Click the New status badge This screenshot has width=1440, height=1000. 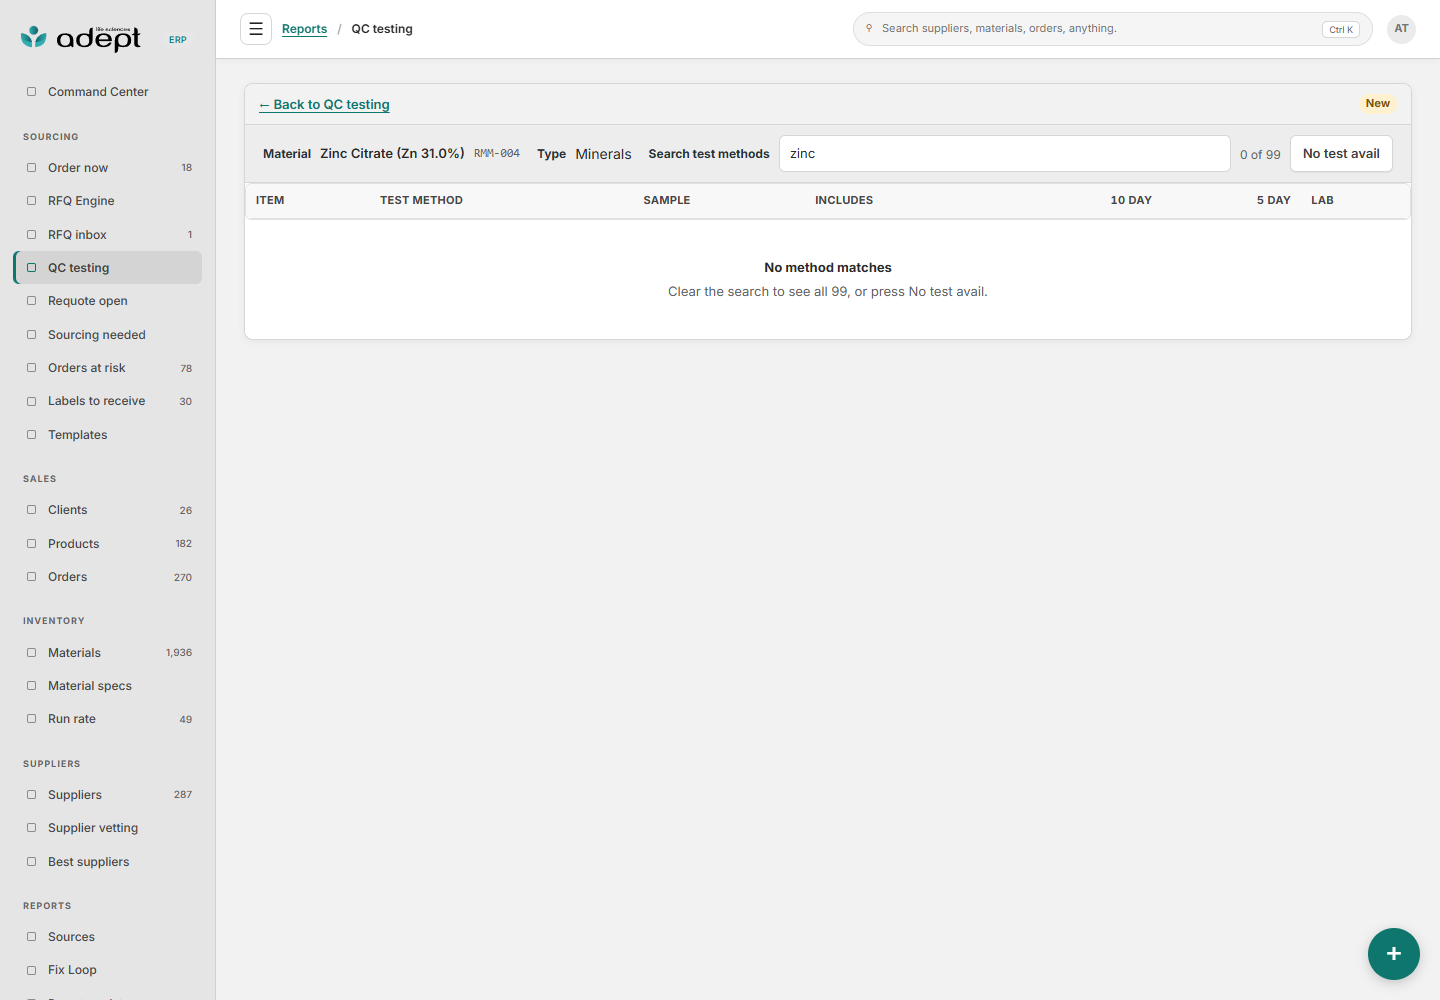[x=1378, y=103]
